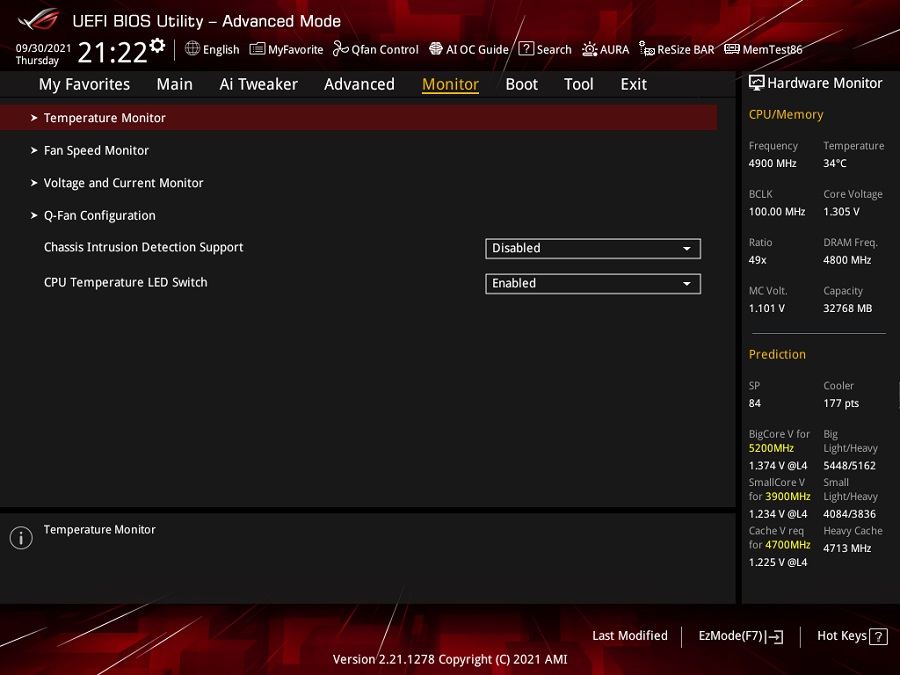Click the 34°C temperature value
The width and height of the screenshot is (900, 675).
[x=835, y=164]
